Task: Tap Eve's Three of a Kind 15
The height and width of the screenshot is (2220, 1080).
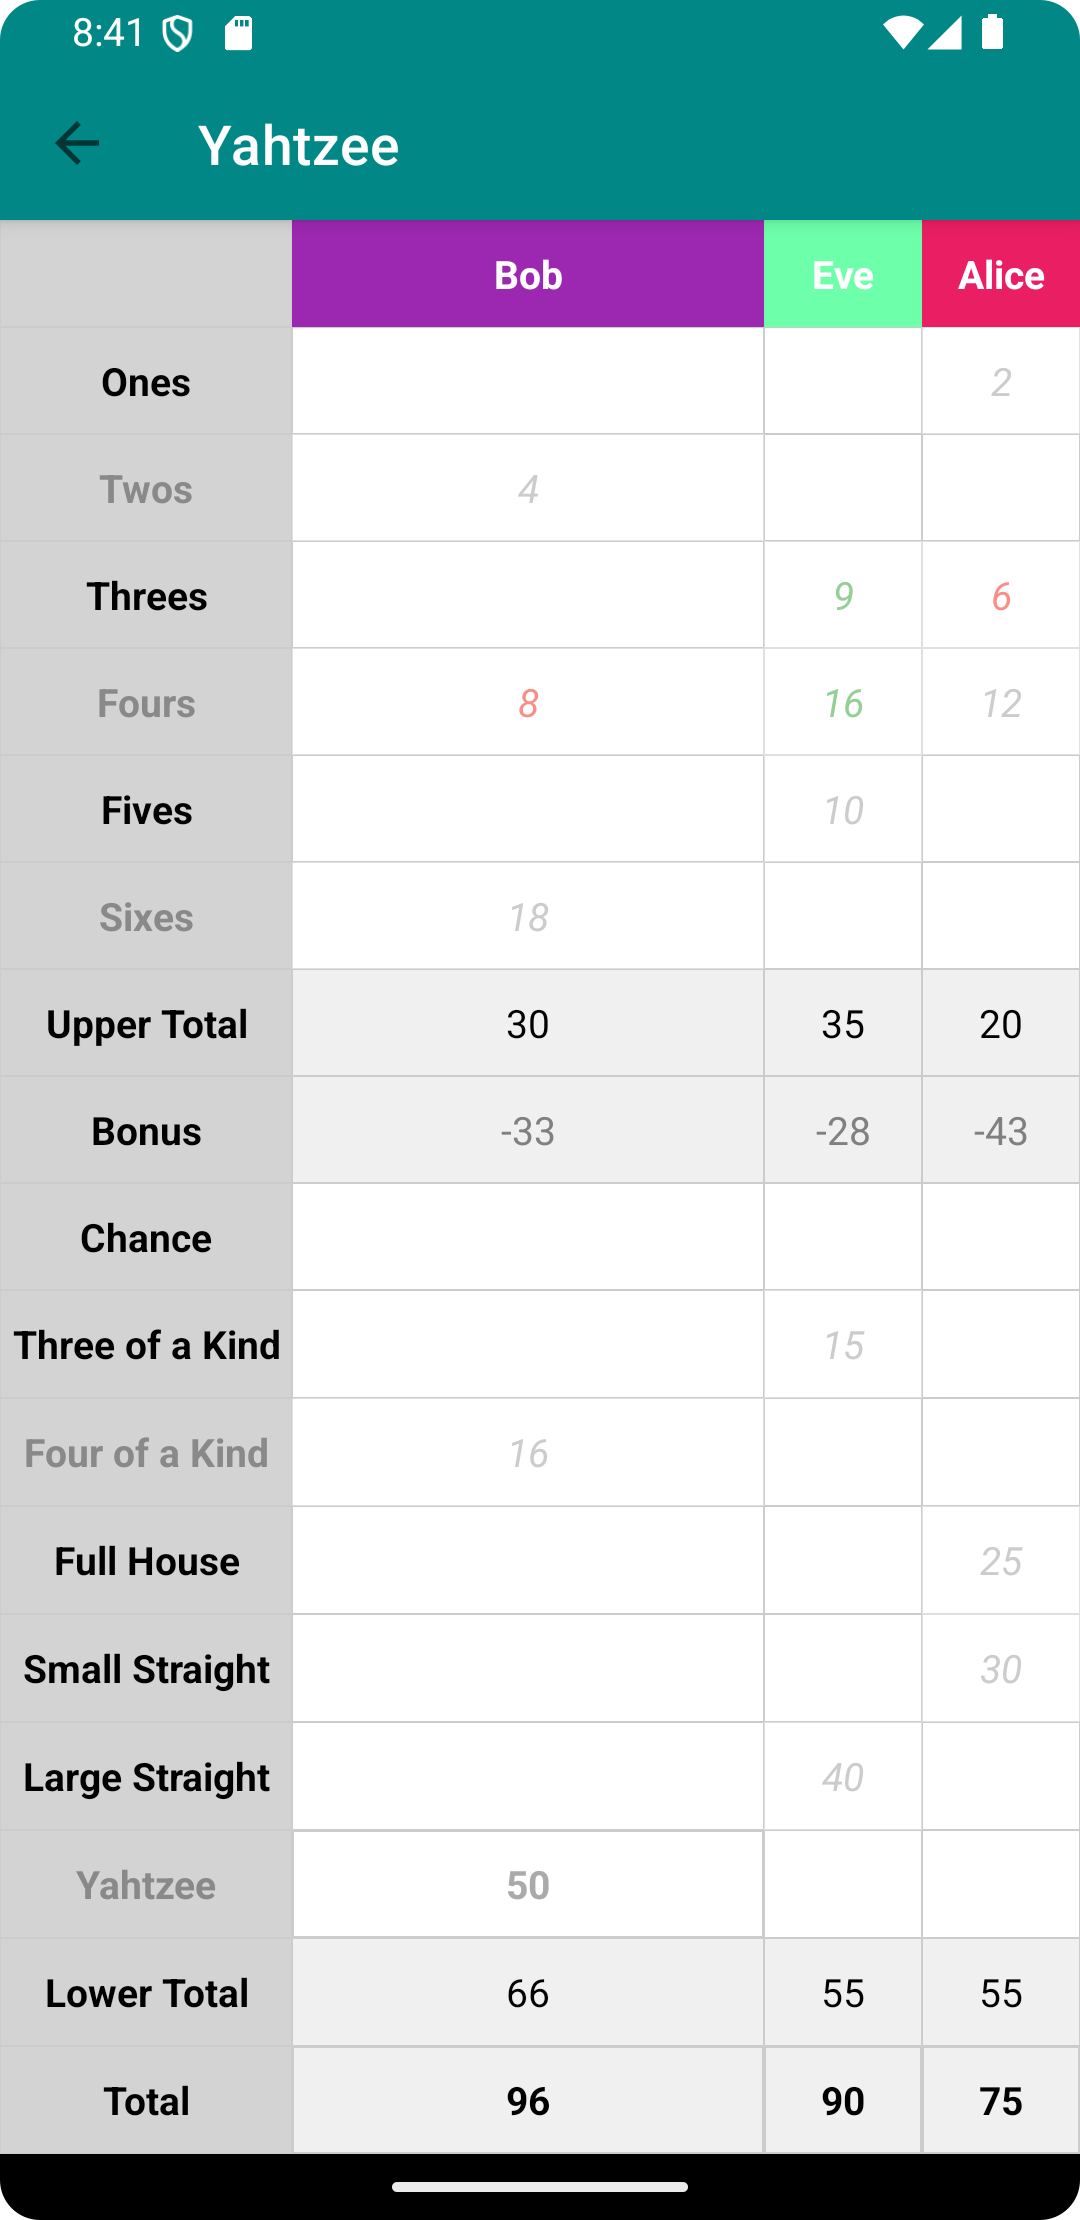Action: point(843,1344)
